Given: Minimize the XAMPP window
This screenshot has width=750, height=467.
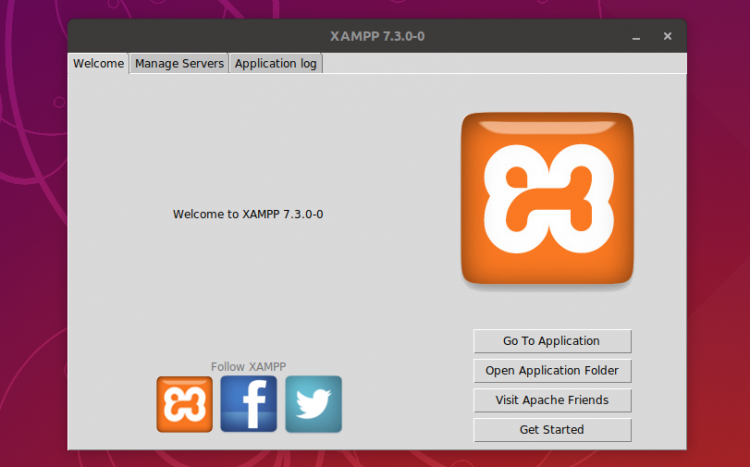Looking at the screenshot, I should point(636,37).
